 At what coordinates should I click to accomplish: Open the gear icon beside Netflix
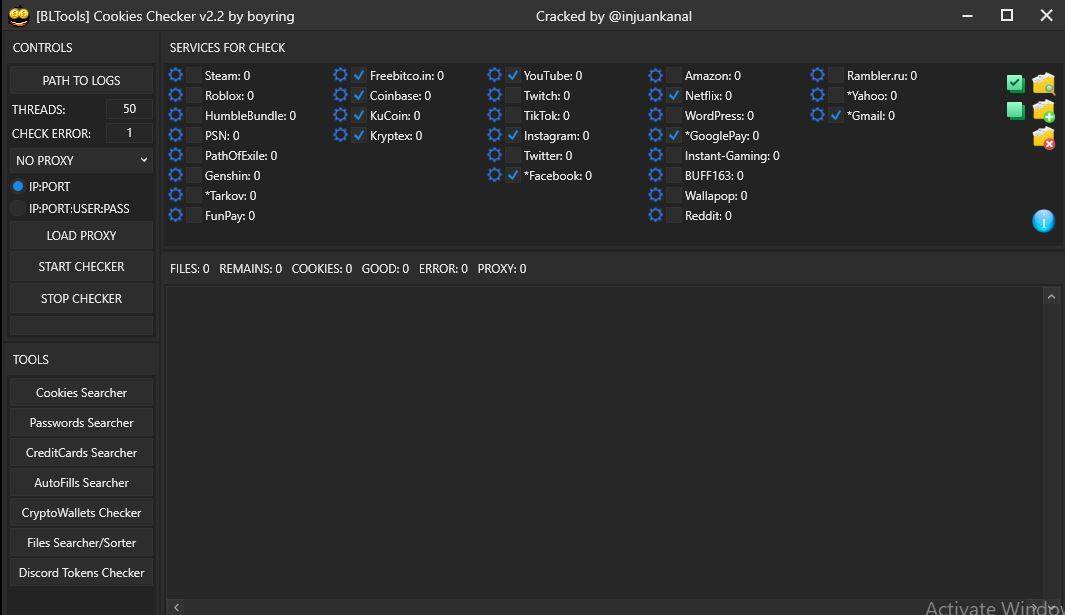[655, 95]
